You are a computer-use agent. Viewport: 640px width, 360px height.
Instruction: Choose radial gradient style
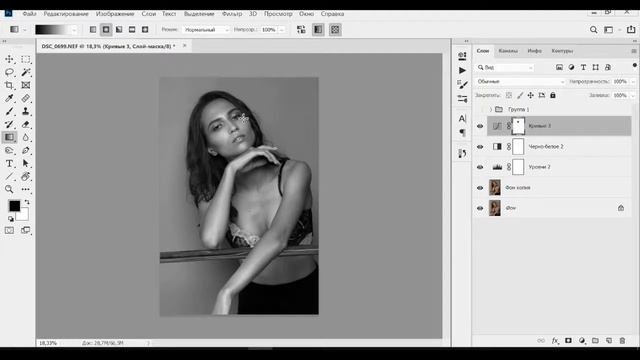106,30
